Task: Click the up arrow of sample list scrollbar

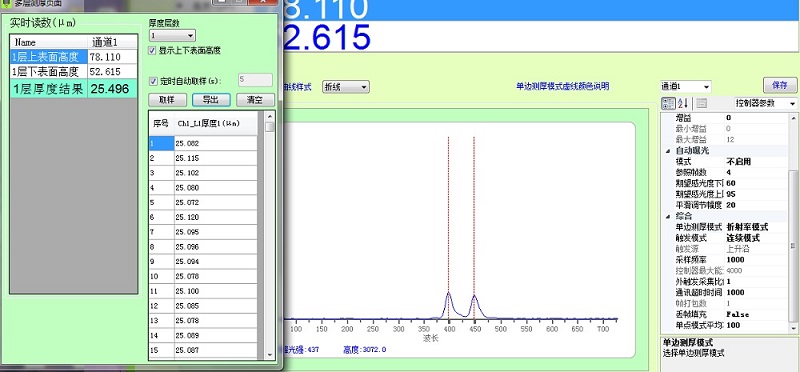Action: pos(270,114)
